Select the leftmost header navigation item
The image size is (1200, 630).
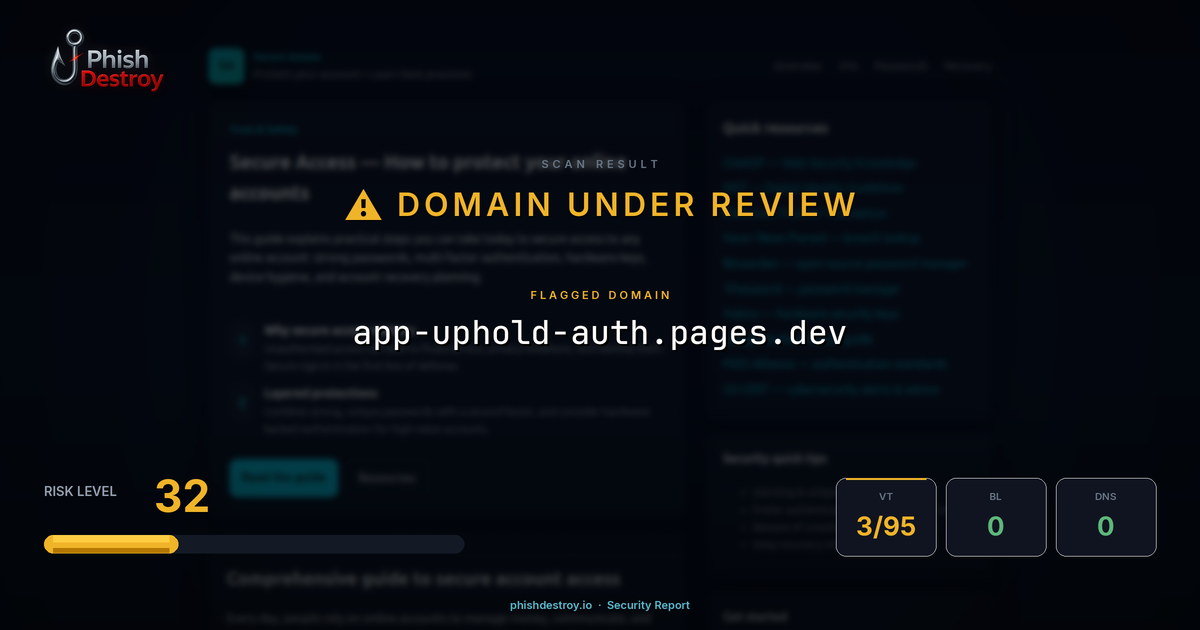(797, 65)
